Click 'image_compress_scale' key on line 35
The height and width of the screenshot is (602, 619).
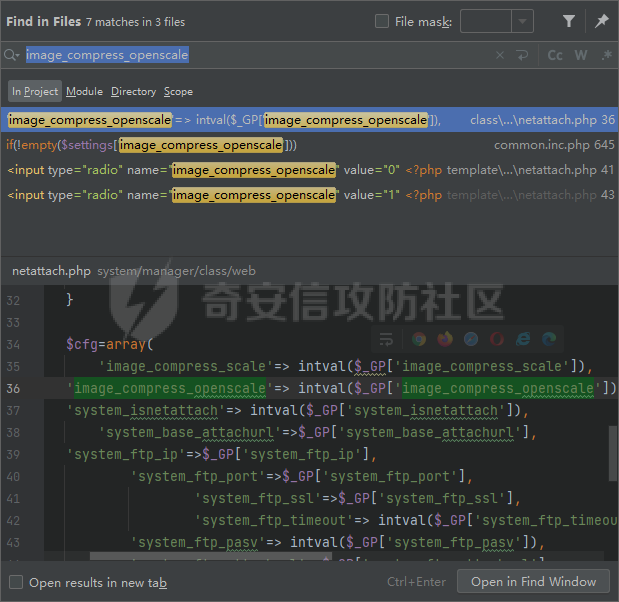click(x=186, y=366)
